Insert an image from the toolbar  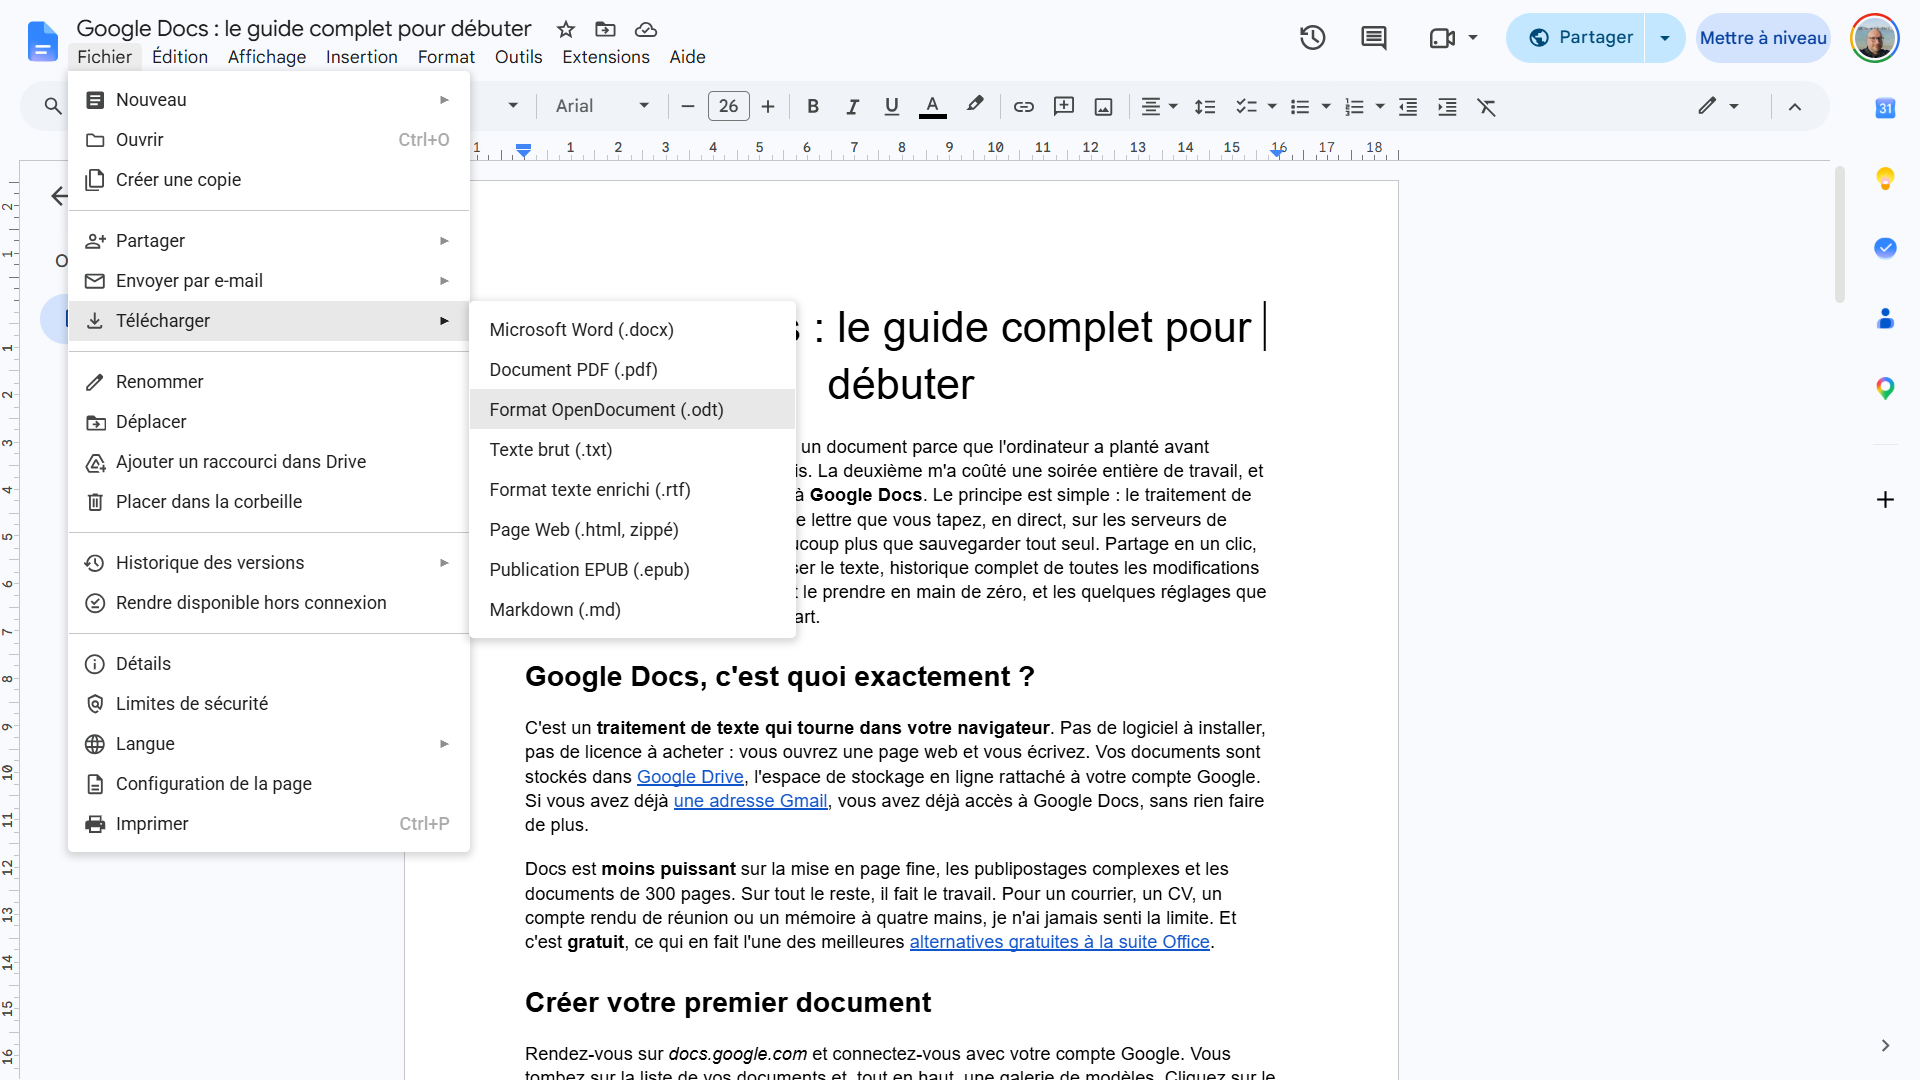pyautogui.click(x=1103, y=106)
